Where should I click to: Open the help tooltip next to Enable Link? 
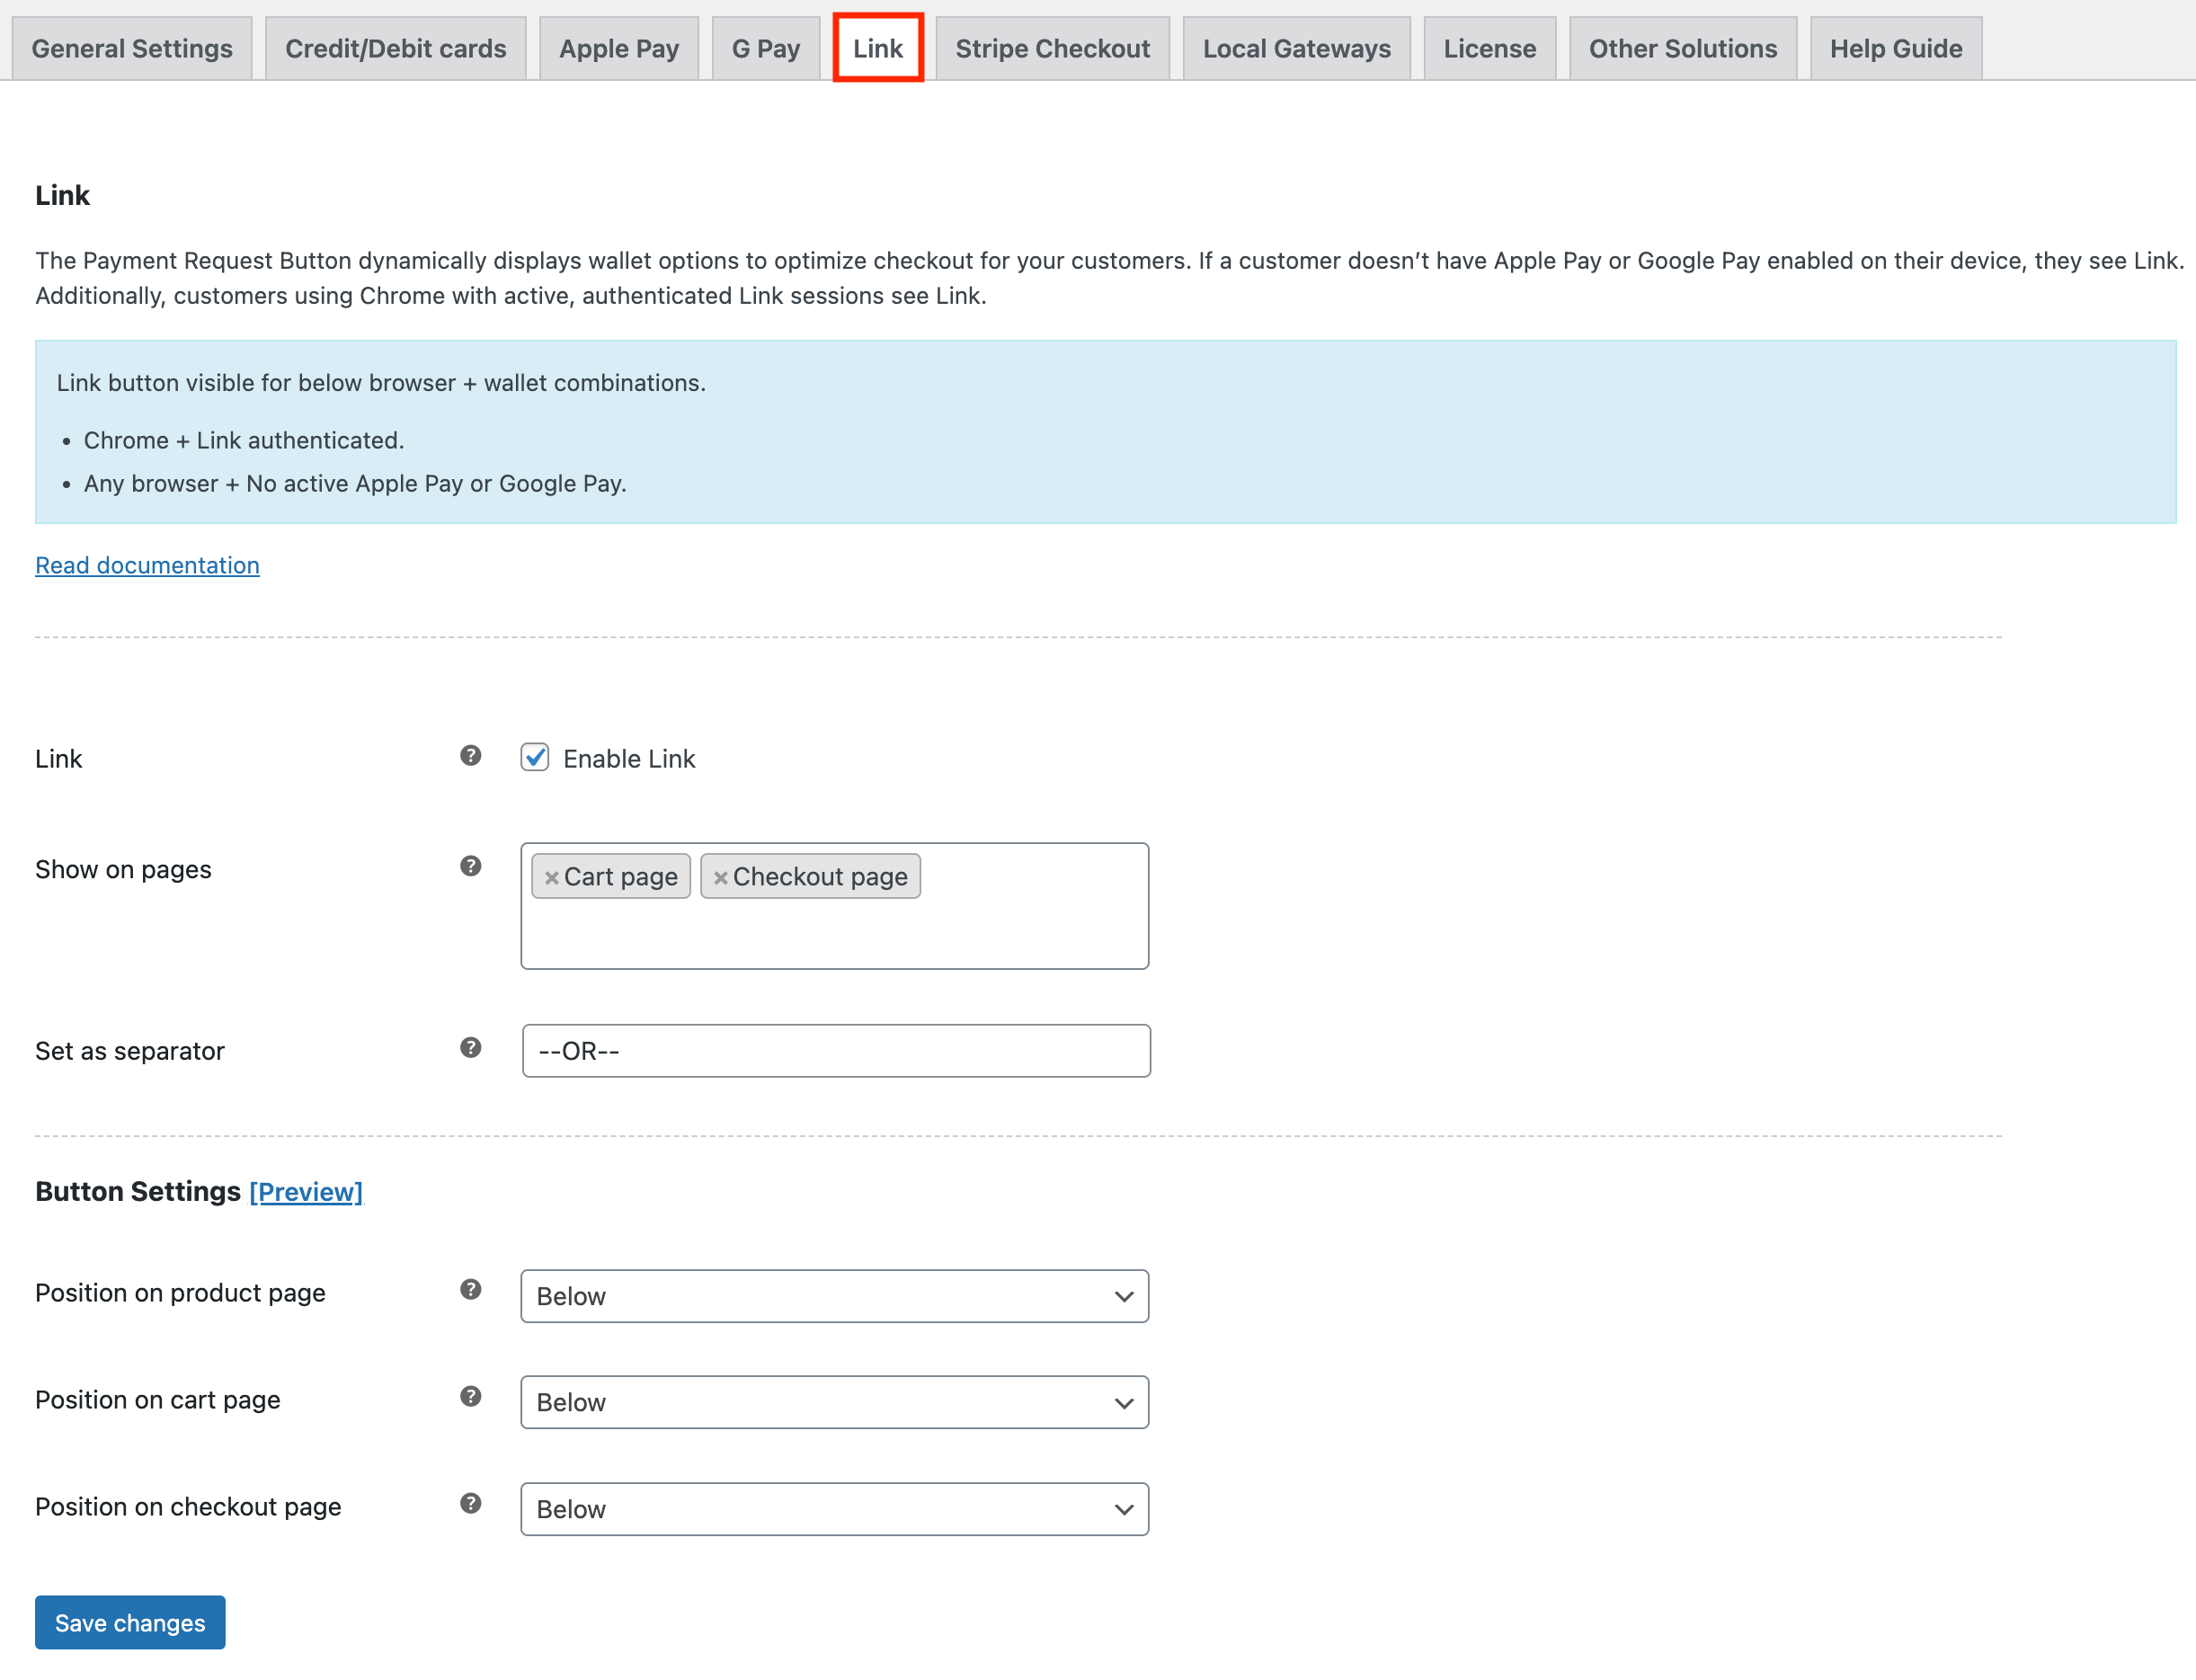(469, 756)
